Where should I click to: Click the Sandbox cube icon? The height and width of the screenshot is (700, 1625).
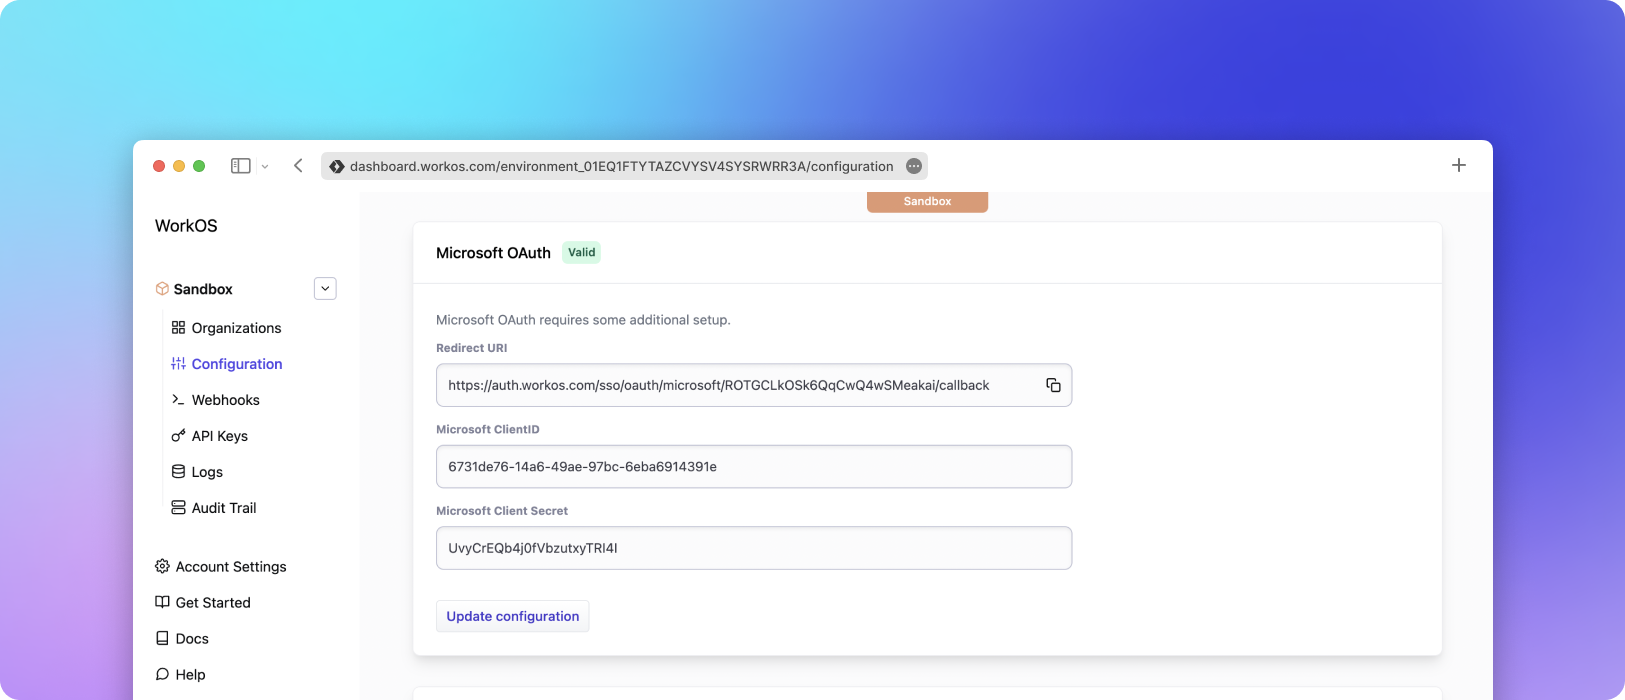pyautogui.click(x=162, y=289)
